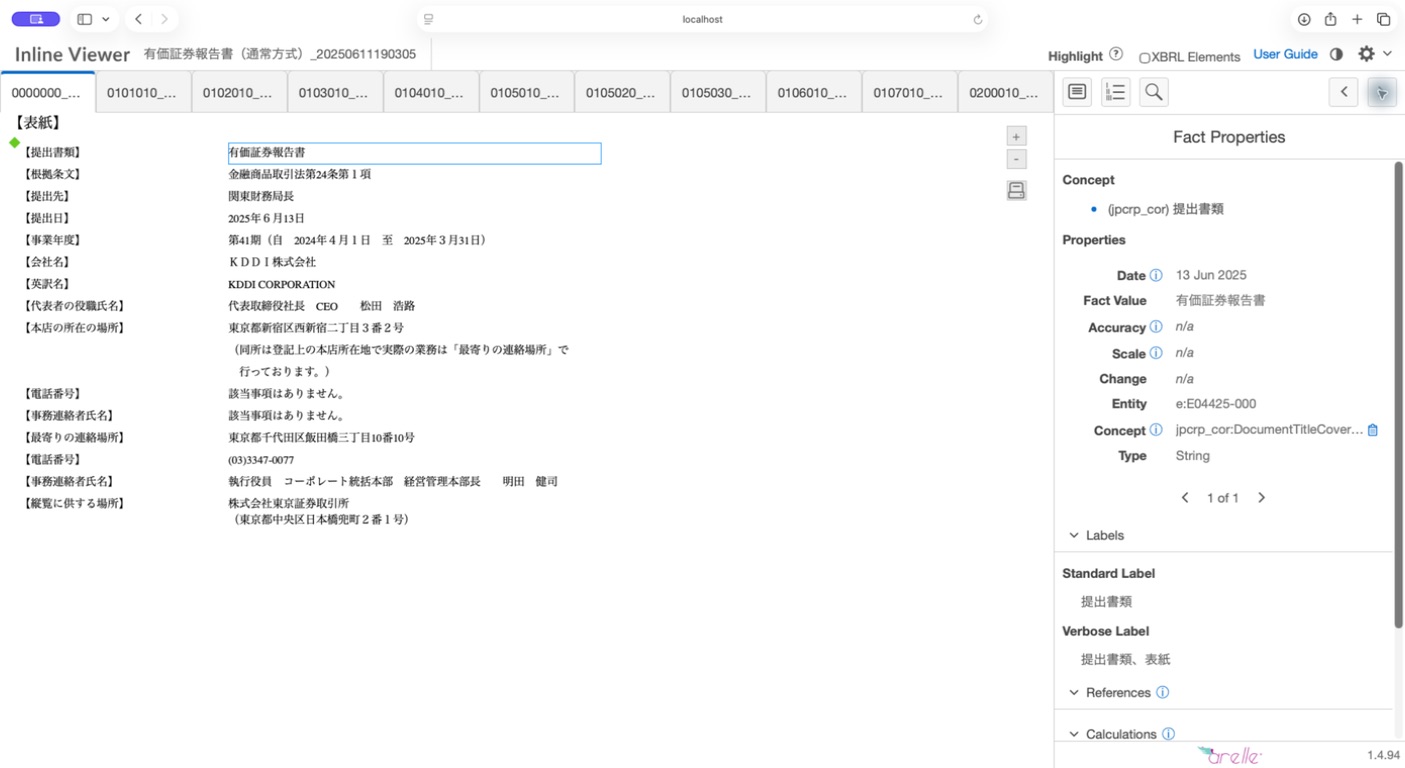Viewport: 1405px width, 768px height.
Task: Zoom in with the plus button
Action: pos(1016,137)
